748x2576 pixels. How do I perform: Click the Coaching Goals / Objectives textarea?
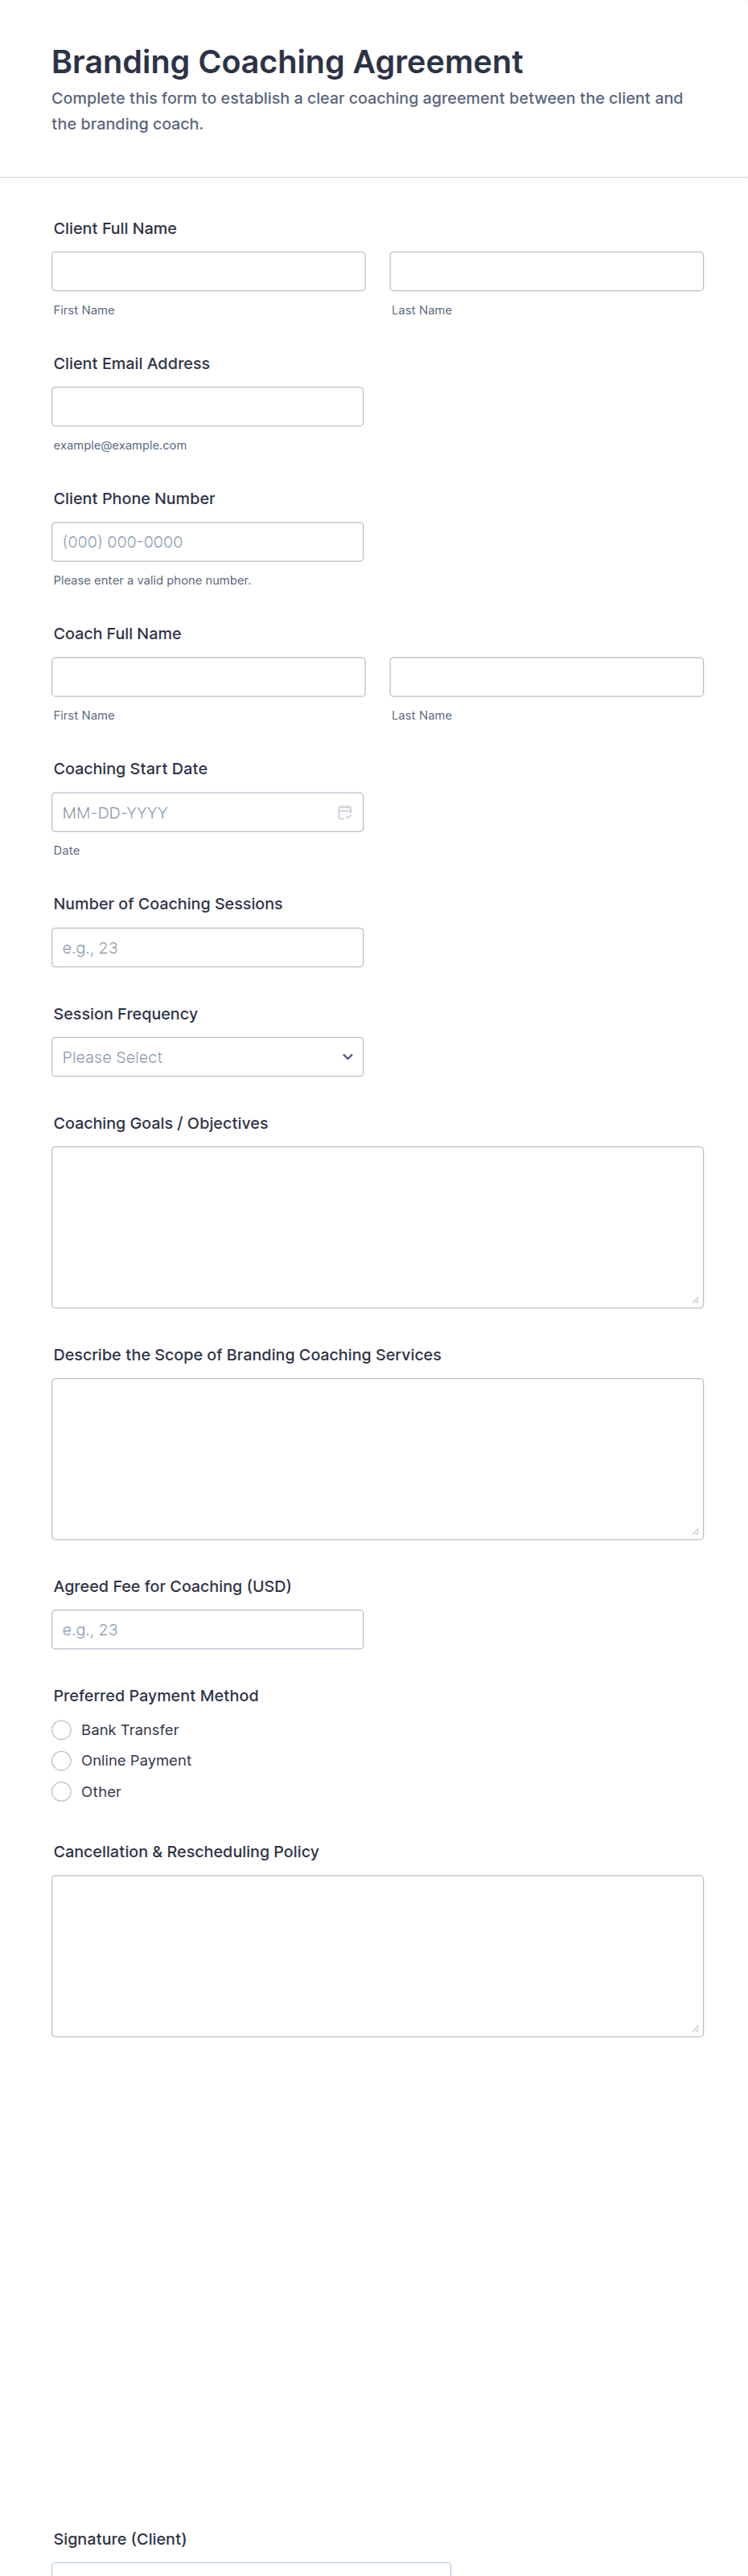377,1227
